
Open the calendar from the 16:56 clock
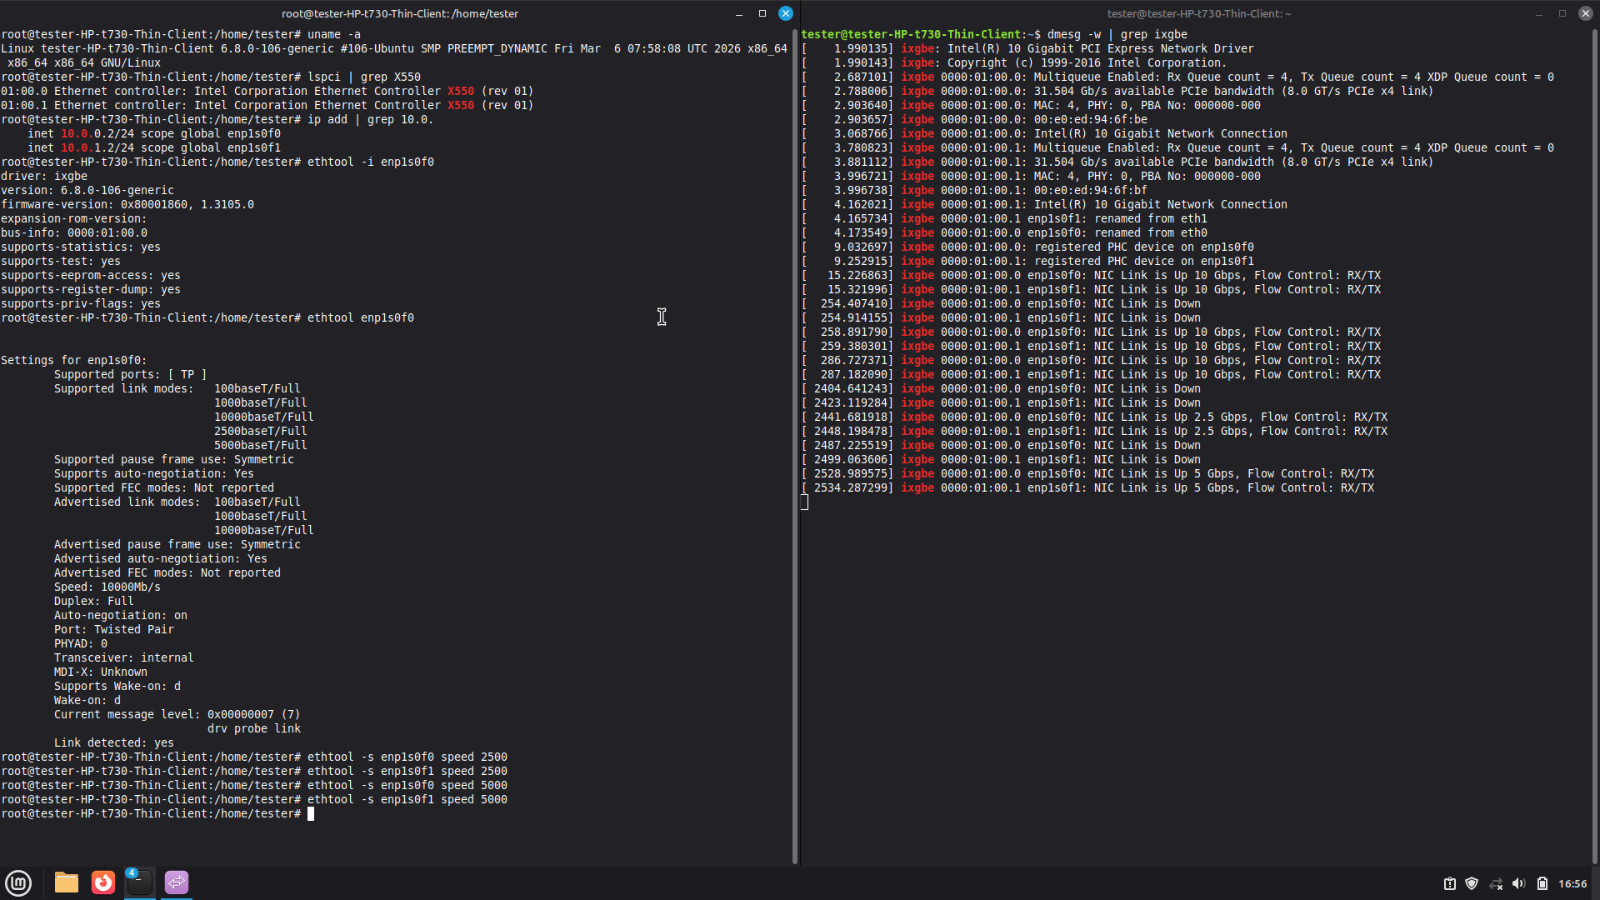point(1572,883)
